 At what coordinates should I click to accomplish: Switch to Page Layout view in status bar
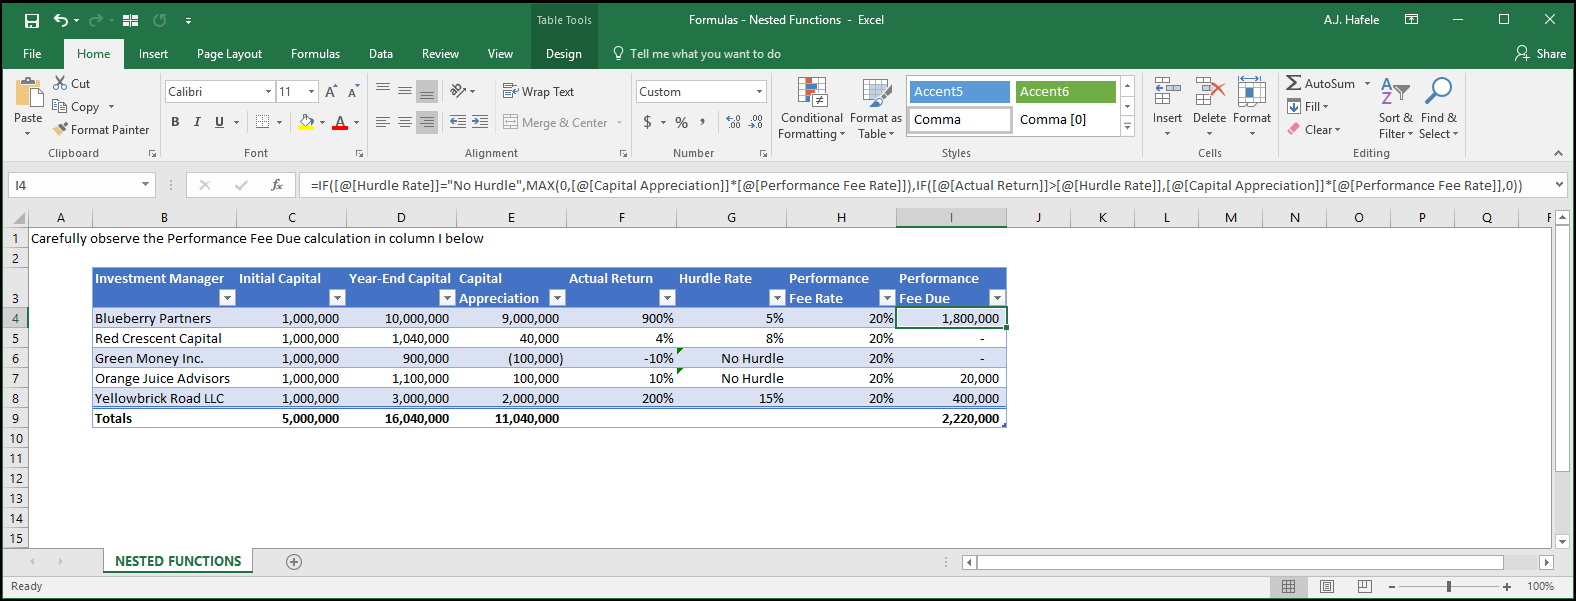[x=1327, y=587]
